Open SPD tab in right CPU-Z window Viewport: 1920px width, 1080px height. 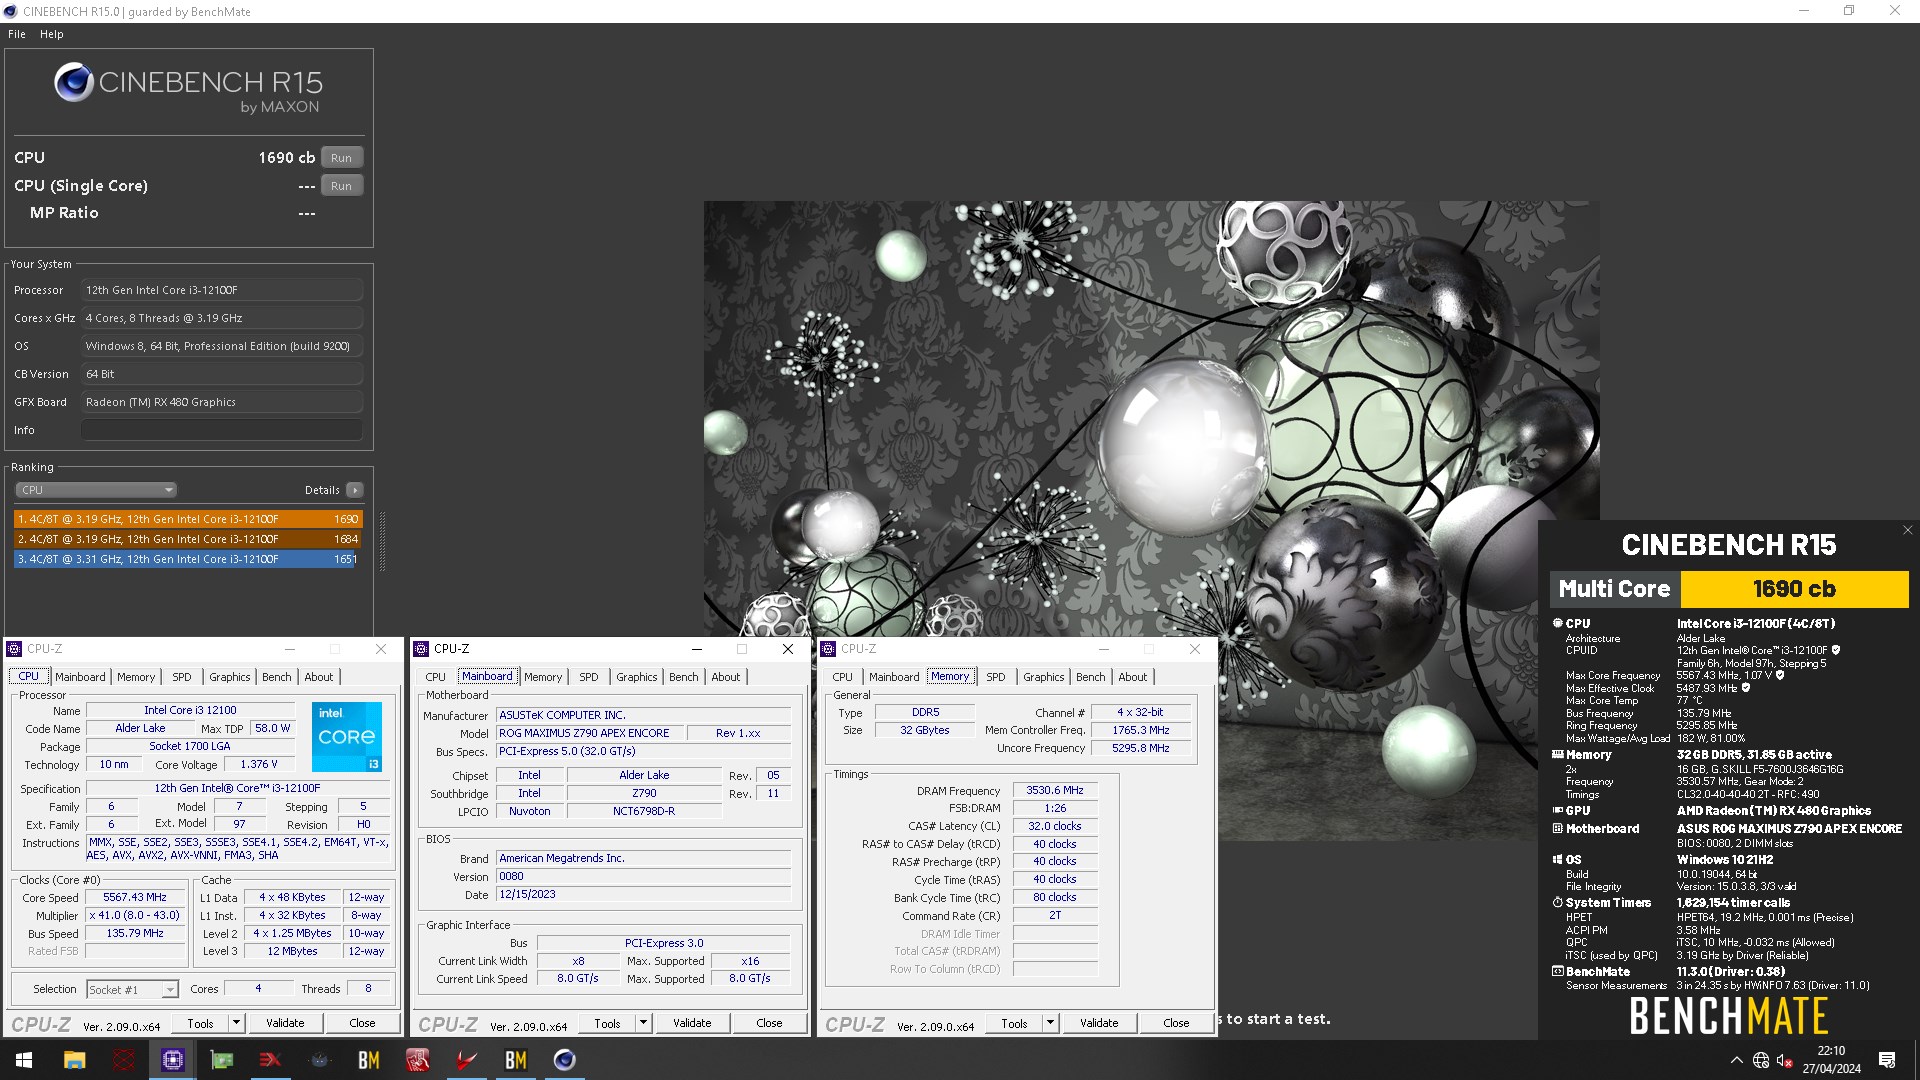[996, 677]
